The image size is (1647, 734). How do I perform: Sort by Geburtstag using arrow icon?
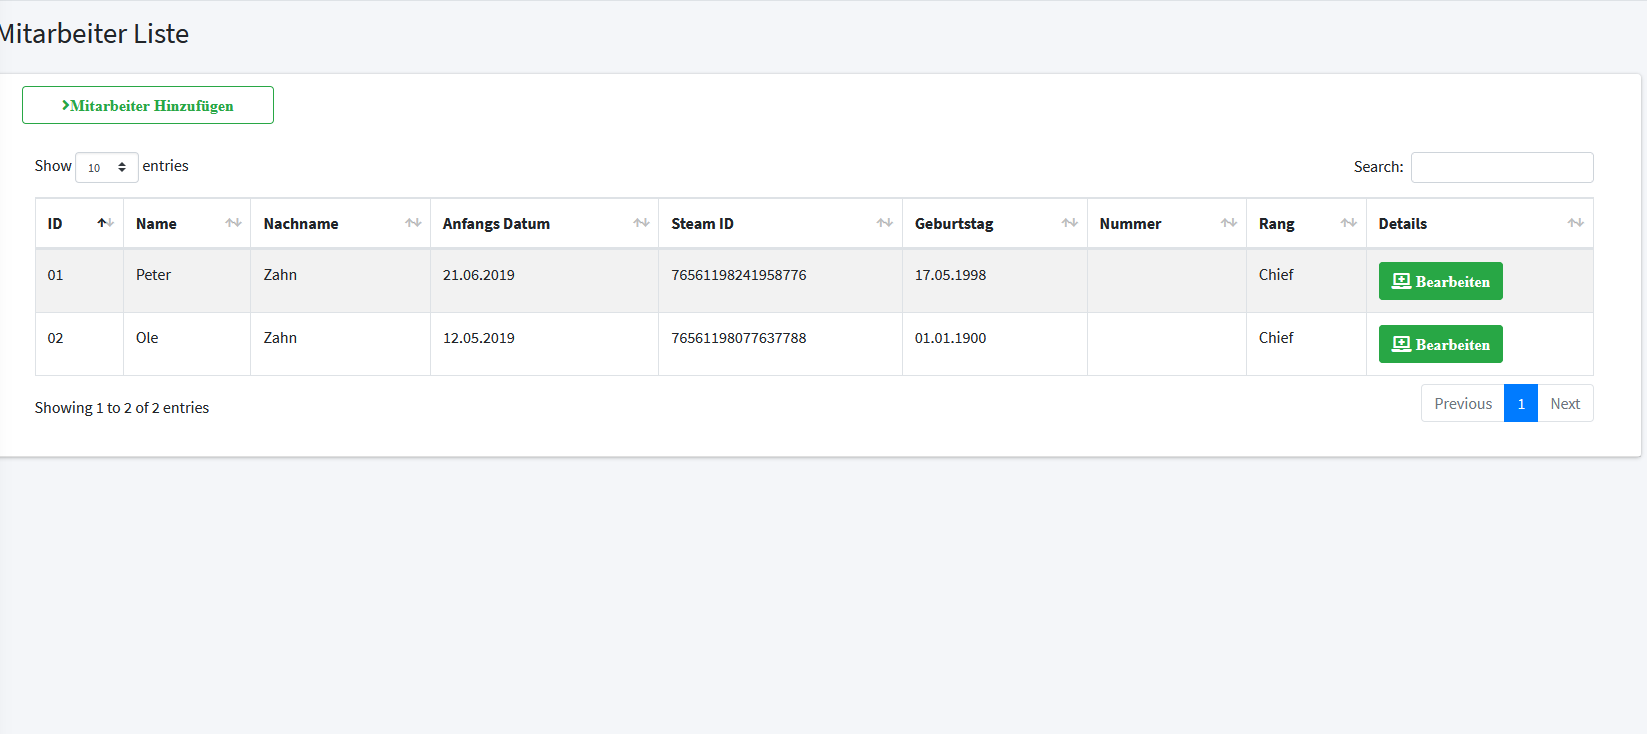click(x=1070, y=223)
